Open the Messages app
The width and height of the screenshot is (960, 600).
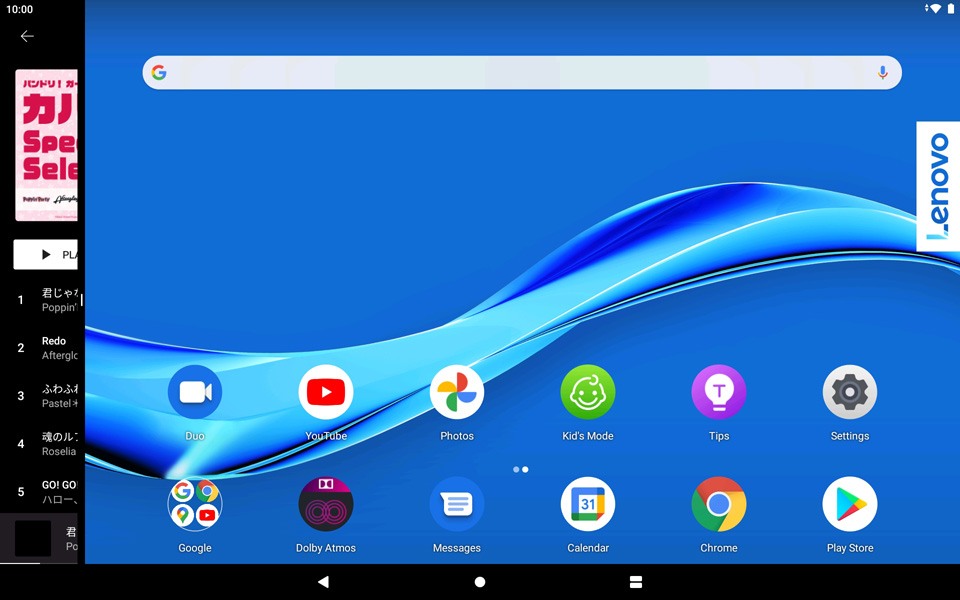point(457,505)
